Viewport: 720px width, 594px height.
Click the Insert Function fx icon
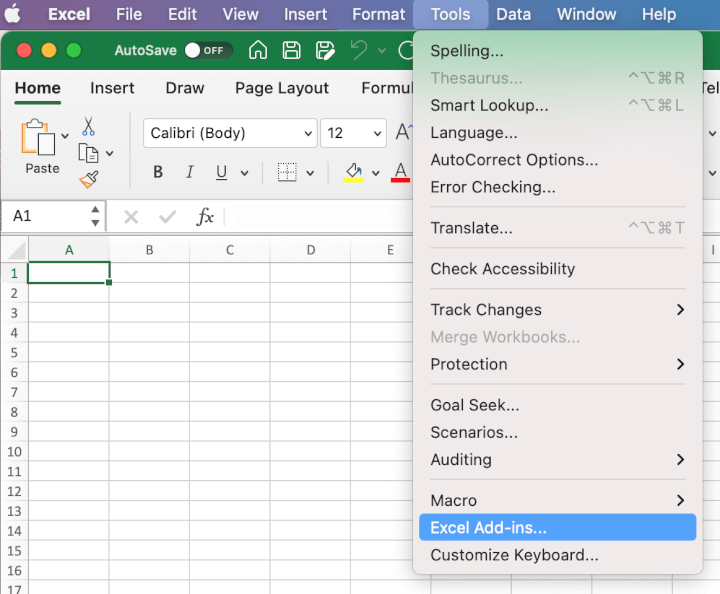pyautogui.click(x=205, y=216)
